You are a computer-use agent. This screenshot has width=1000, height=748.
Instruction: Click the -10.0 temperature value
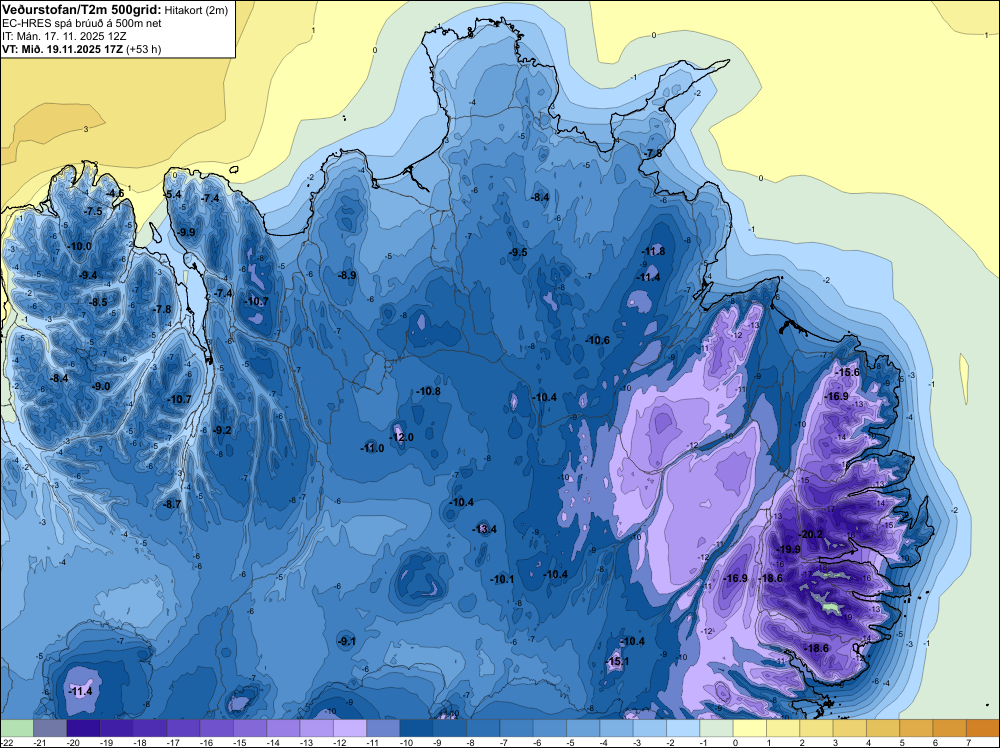click(x=80, y=246)
